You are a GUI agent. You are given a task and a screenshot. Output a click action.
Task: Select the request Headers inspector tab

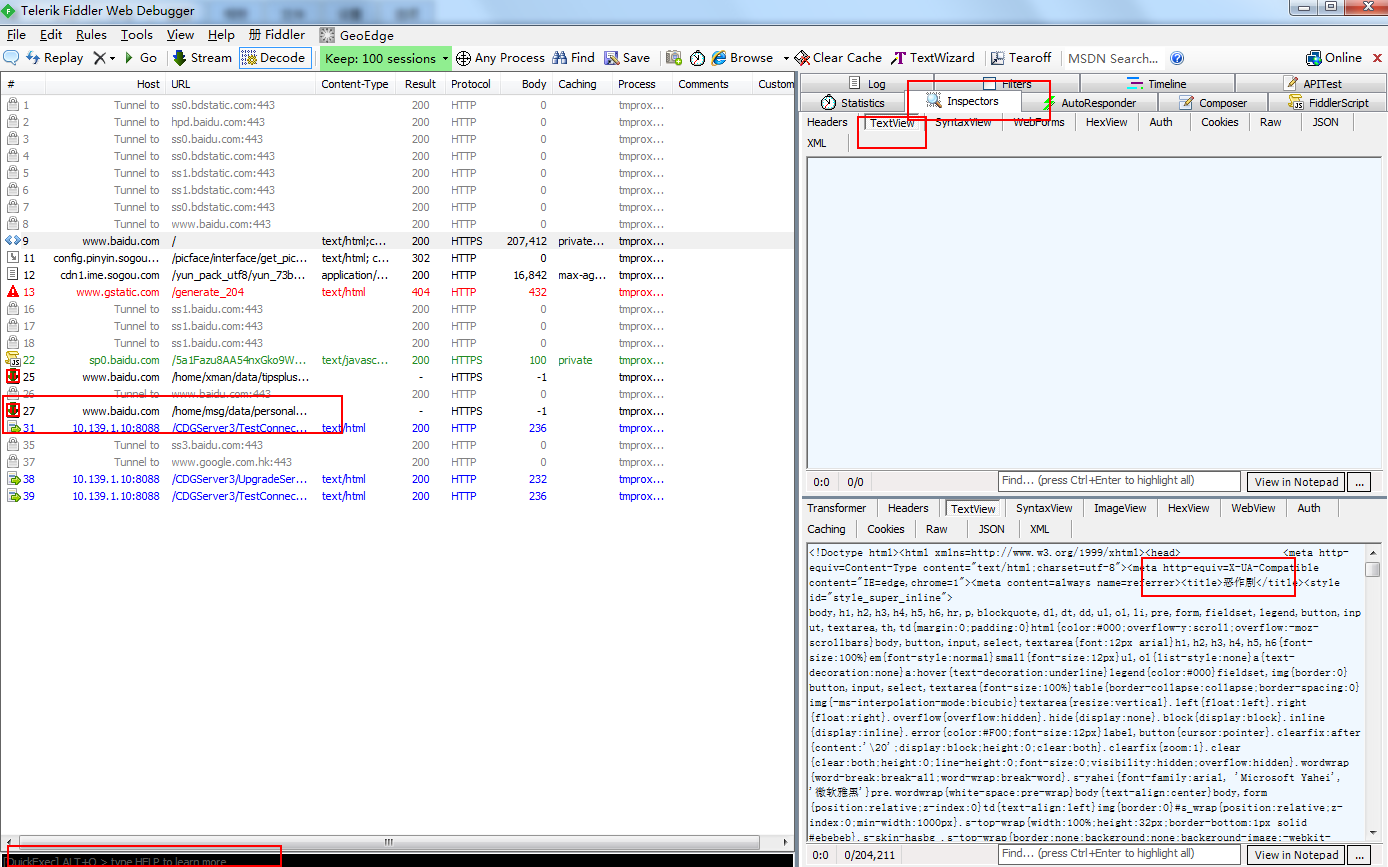click(827, 122)
